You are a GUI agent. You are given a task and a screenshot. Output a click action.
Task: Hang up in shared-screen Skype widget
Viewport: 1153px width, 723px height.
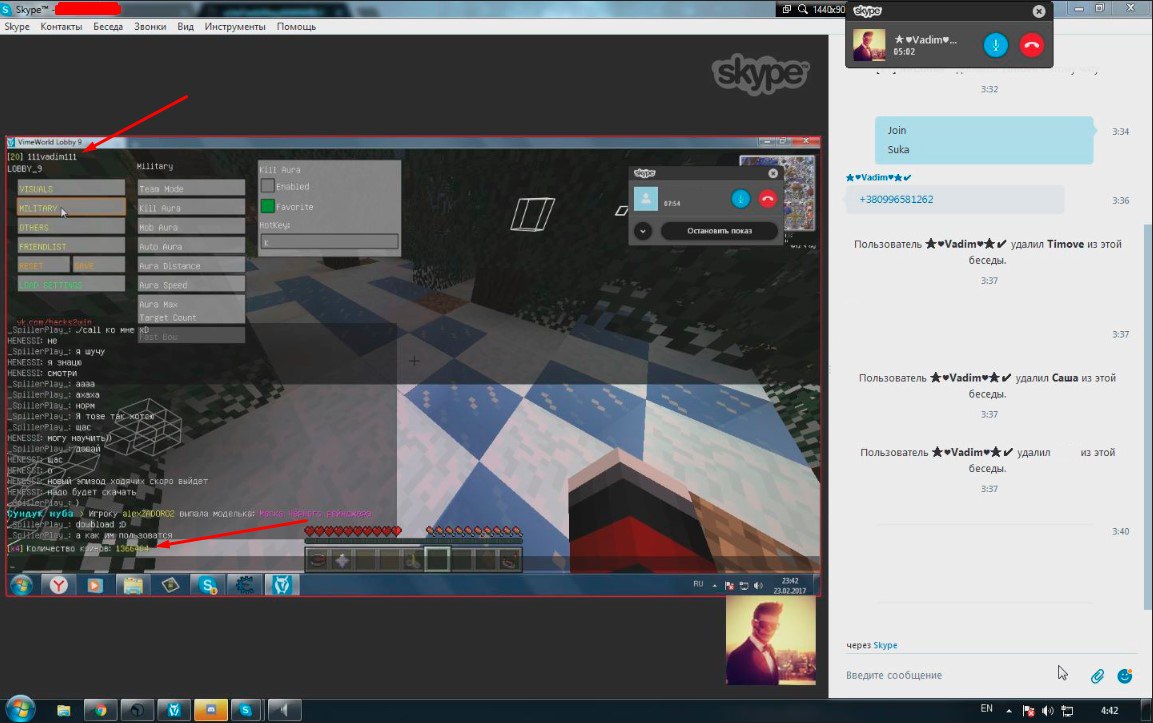768,199
